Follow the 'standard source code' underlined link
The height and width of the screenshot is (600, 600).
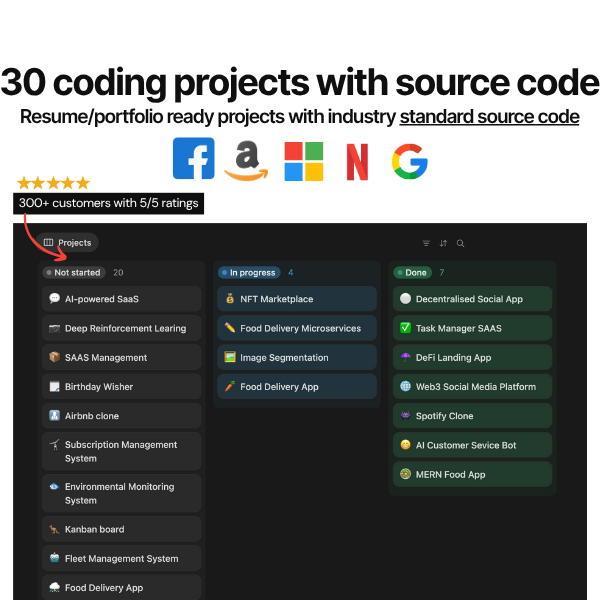[489, 117]
